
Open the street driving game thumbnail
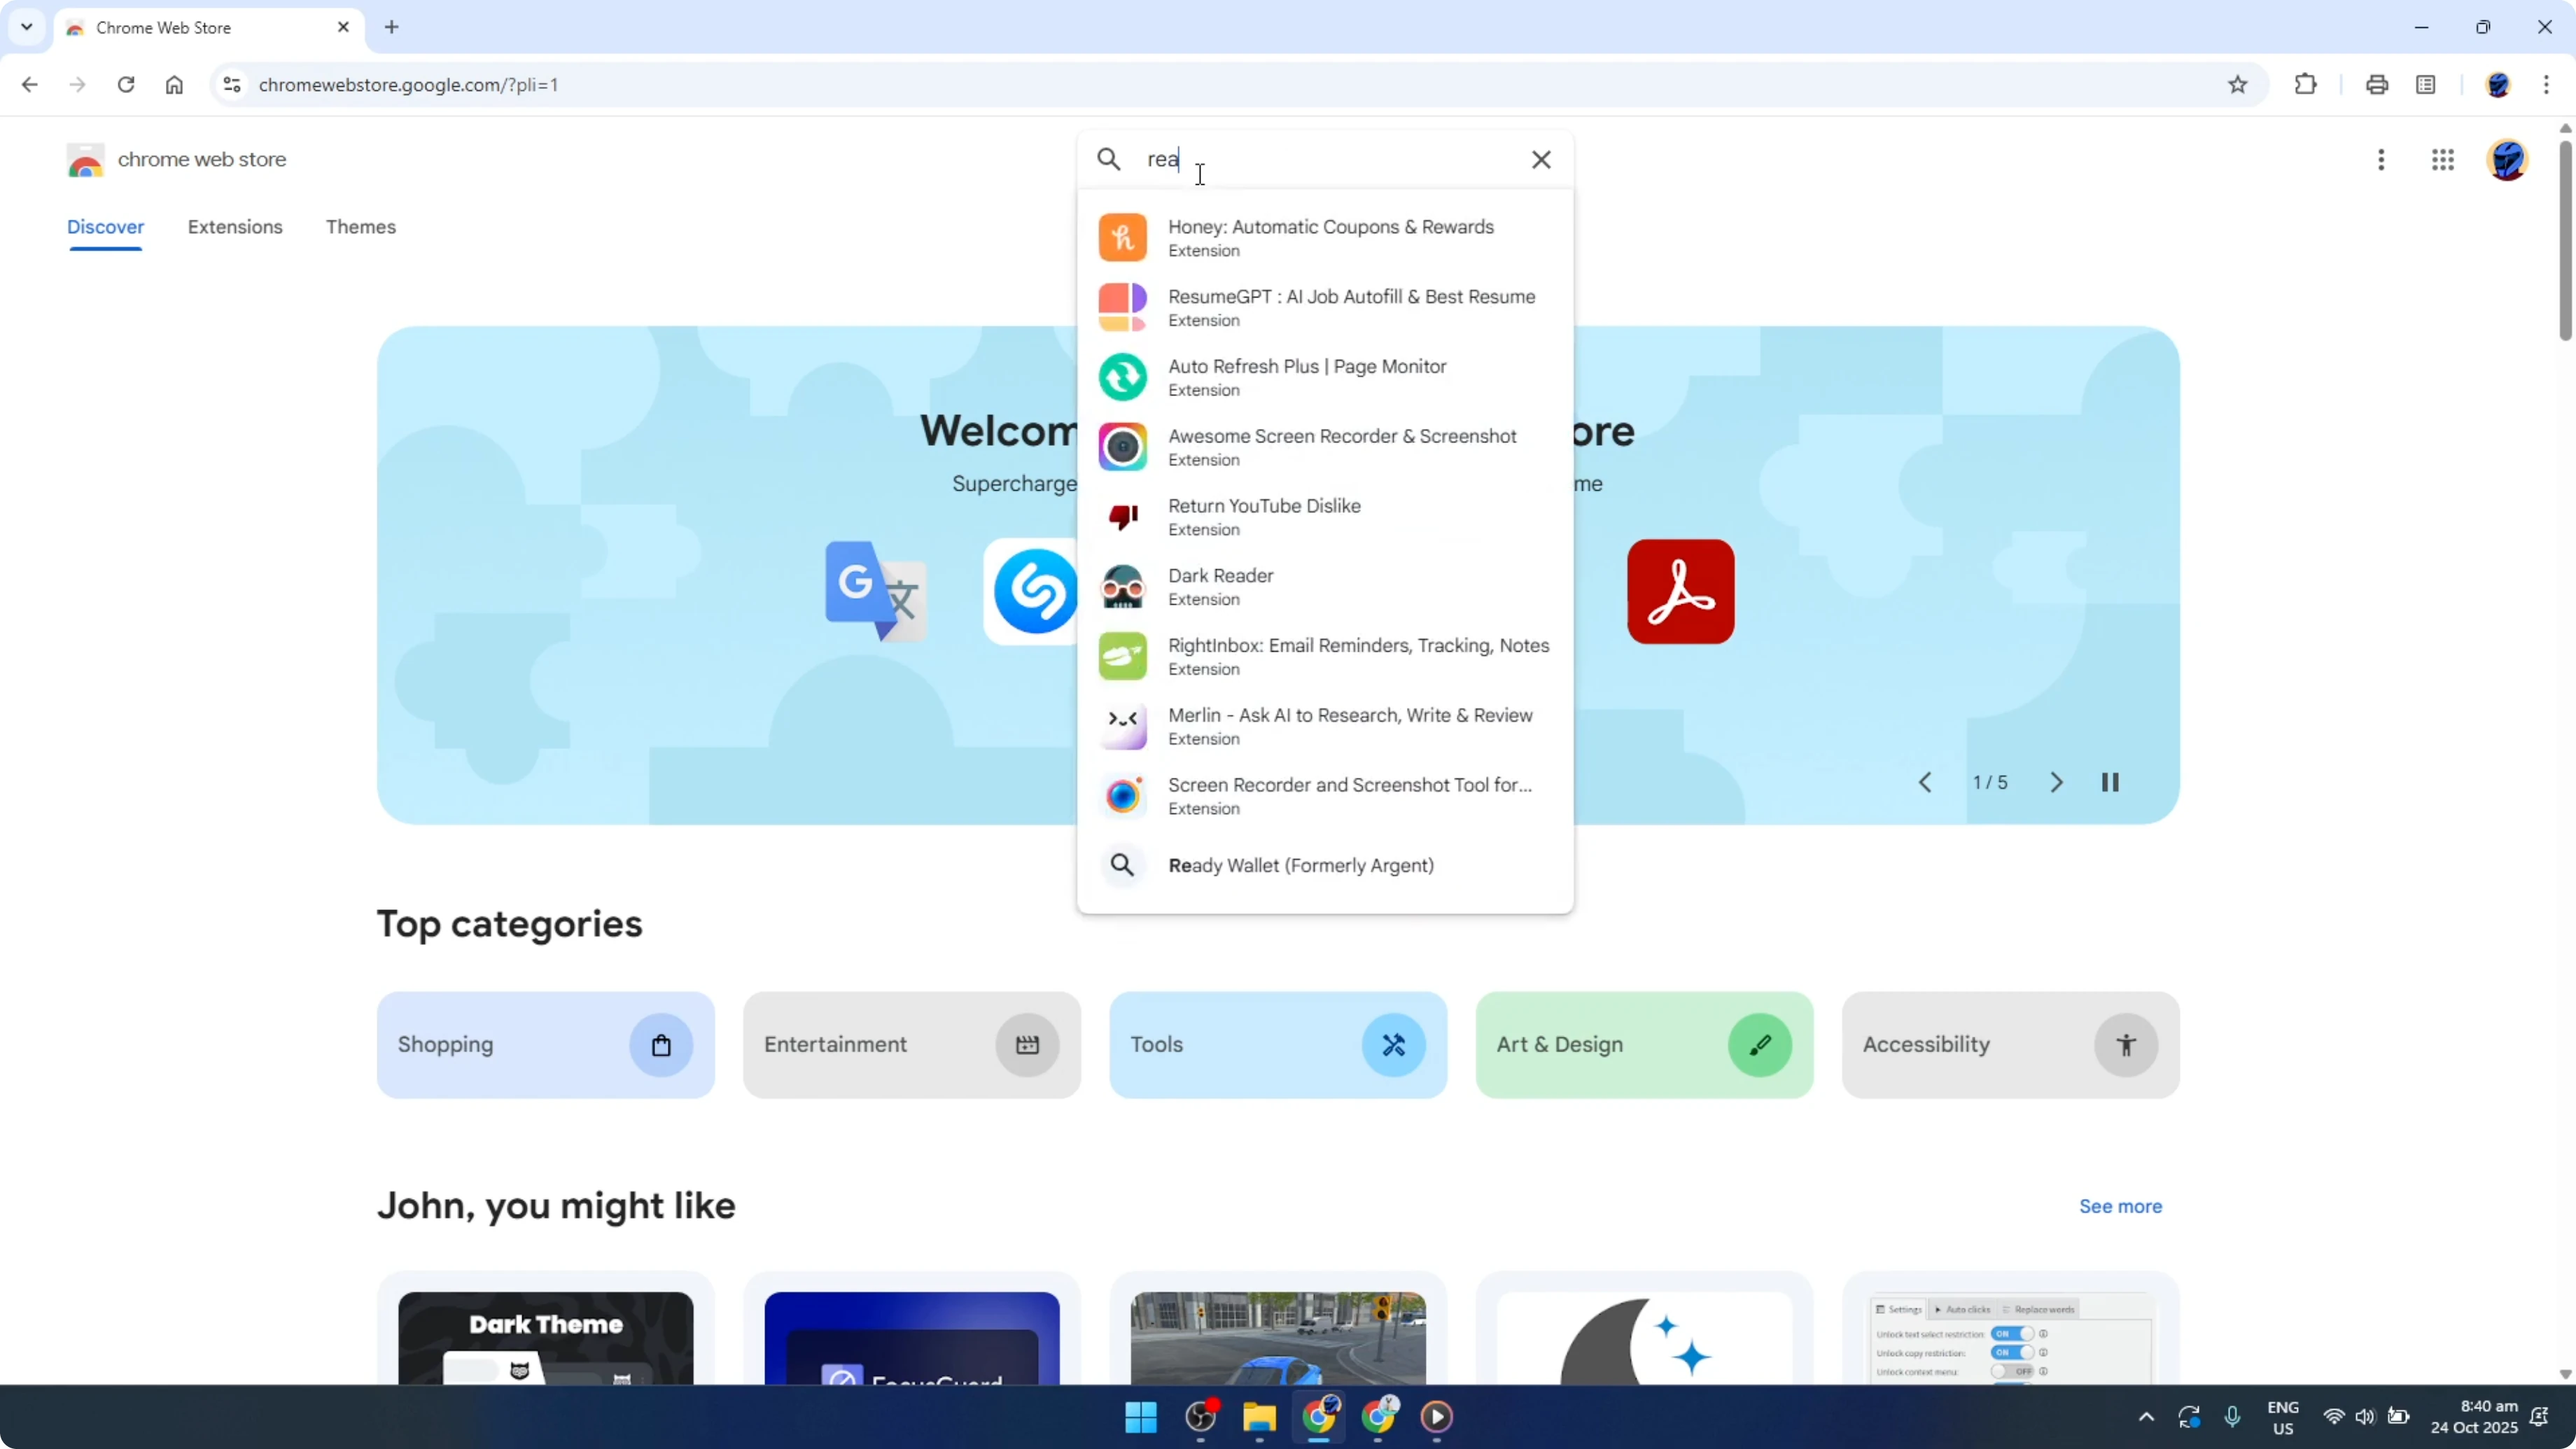[1278, 1338]
